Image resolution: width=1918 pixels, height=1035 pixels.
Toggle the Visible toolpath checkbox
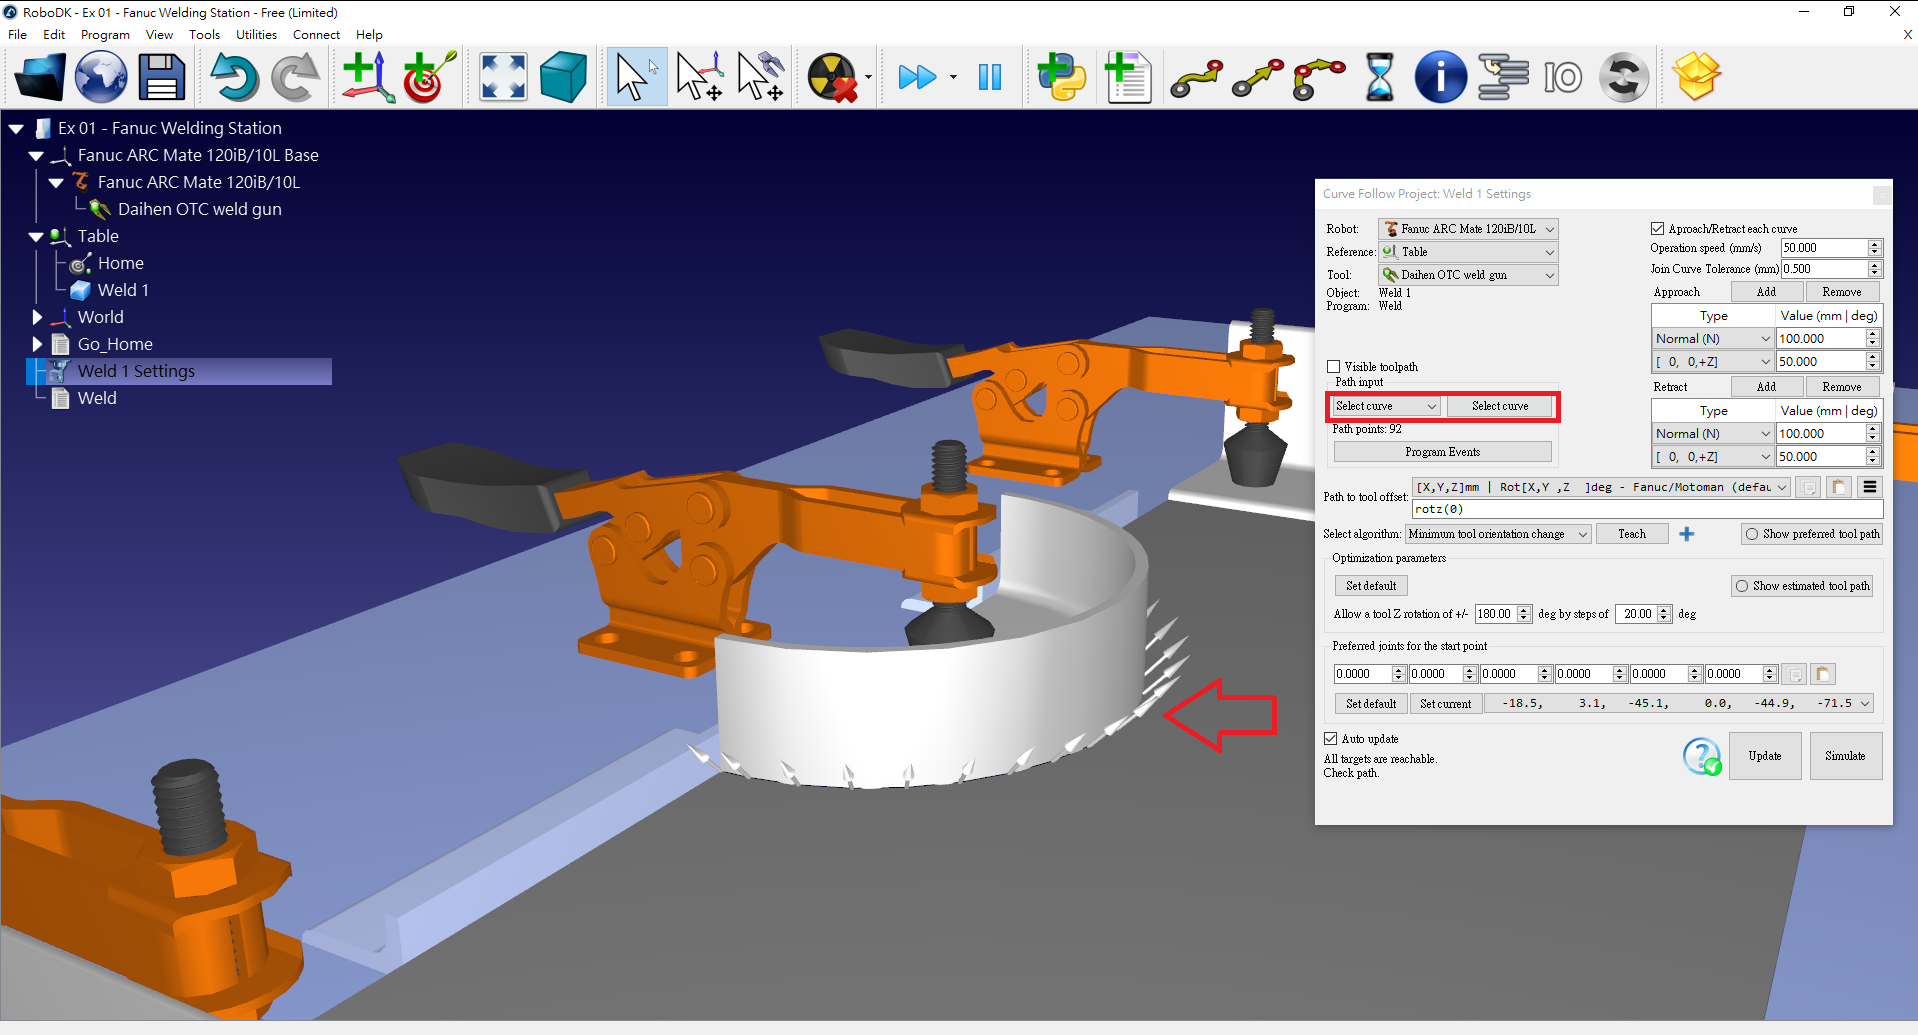1334,367
